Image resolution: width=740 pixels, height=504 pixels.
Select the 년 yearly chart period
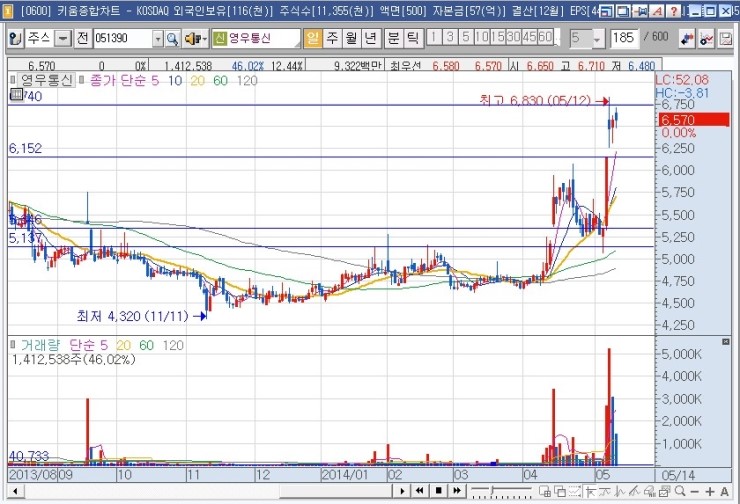point(371,38)
